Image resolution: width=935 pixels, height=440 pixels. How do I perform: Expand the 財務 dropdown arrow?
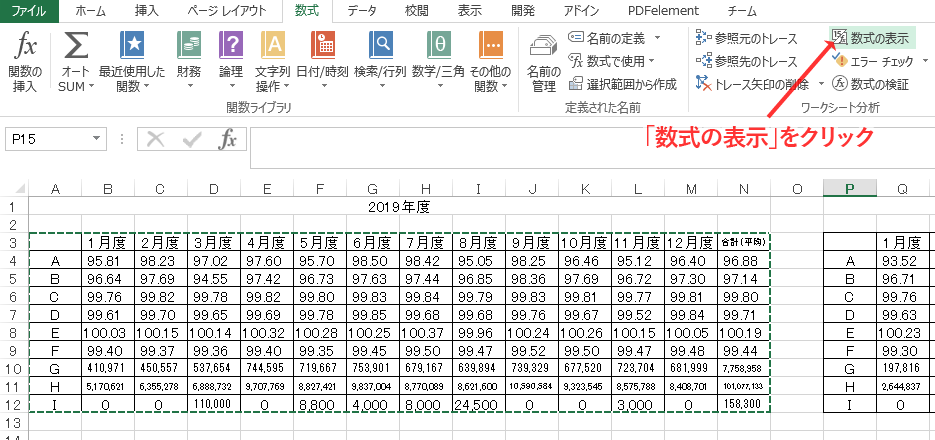coord(190,86)
